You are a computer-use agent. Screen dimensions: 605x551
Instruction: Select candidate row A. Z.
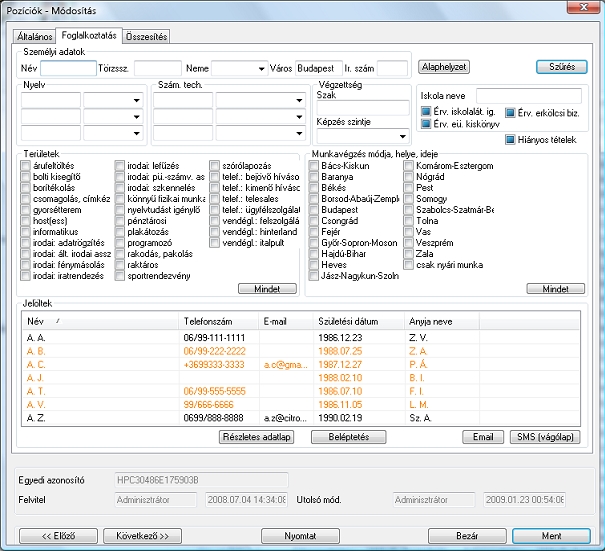[301, 418]
